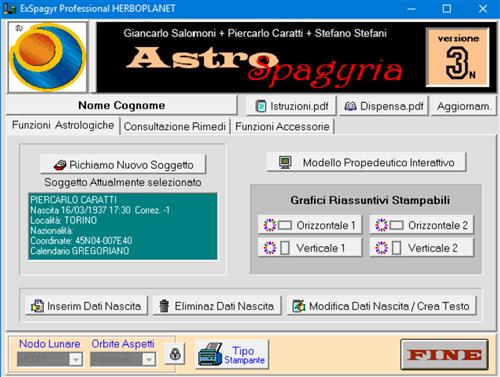
Task: Expand the Orbite Aspetti dropdown
Action: pyautogui.click(x=149, y=359)
